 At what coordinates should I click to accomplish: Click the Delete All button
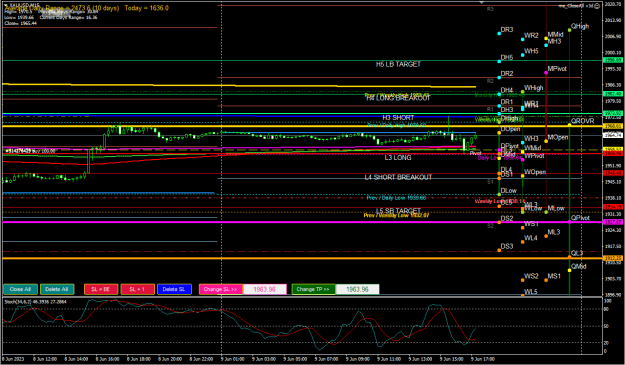tap(57, 289)
